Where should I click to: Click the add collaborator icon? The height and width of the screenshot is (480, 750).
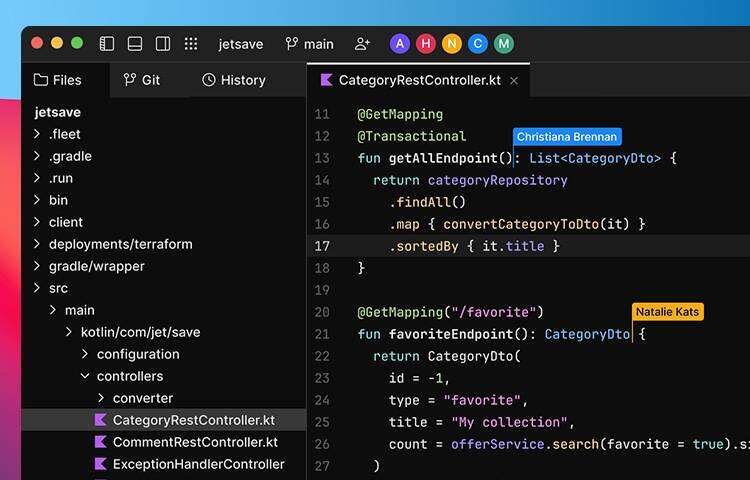pyautogui.click(x=362, y=44)
